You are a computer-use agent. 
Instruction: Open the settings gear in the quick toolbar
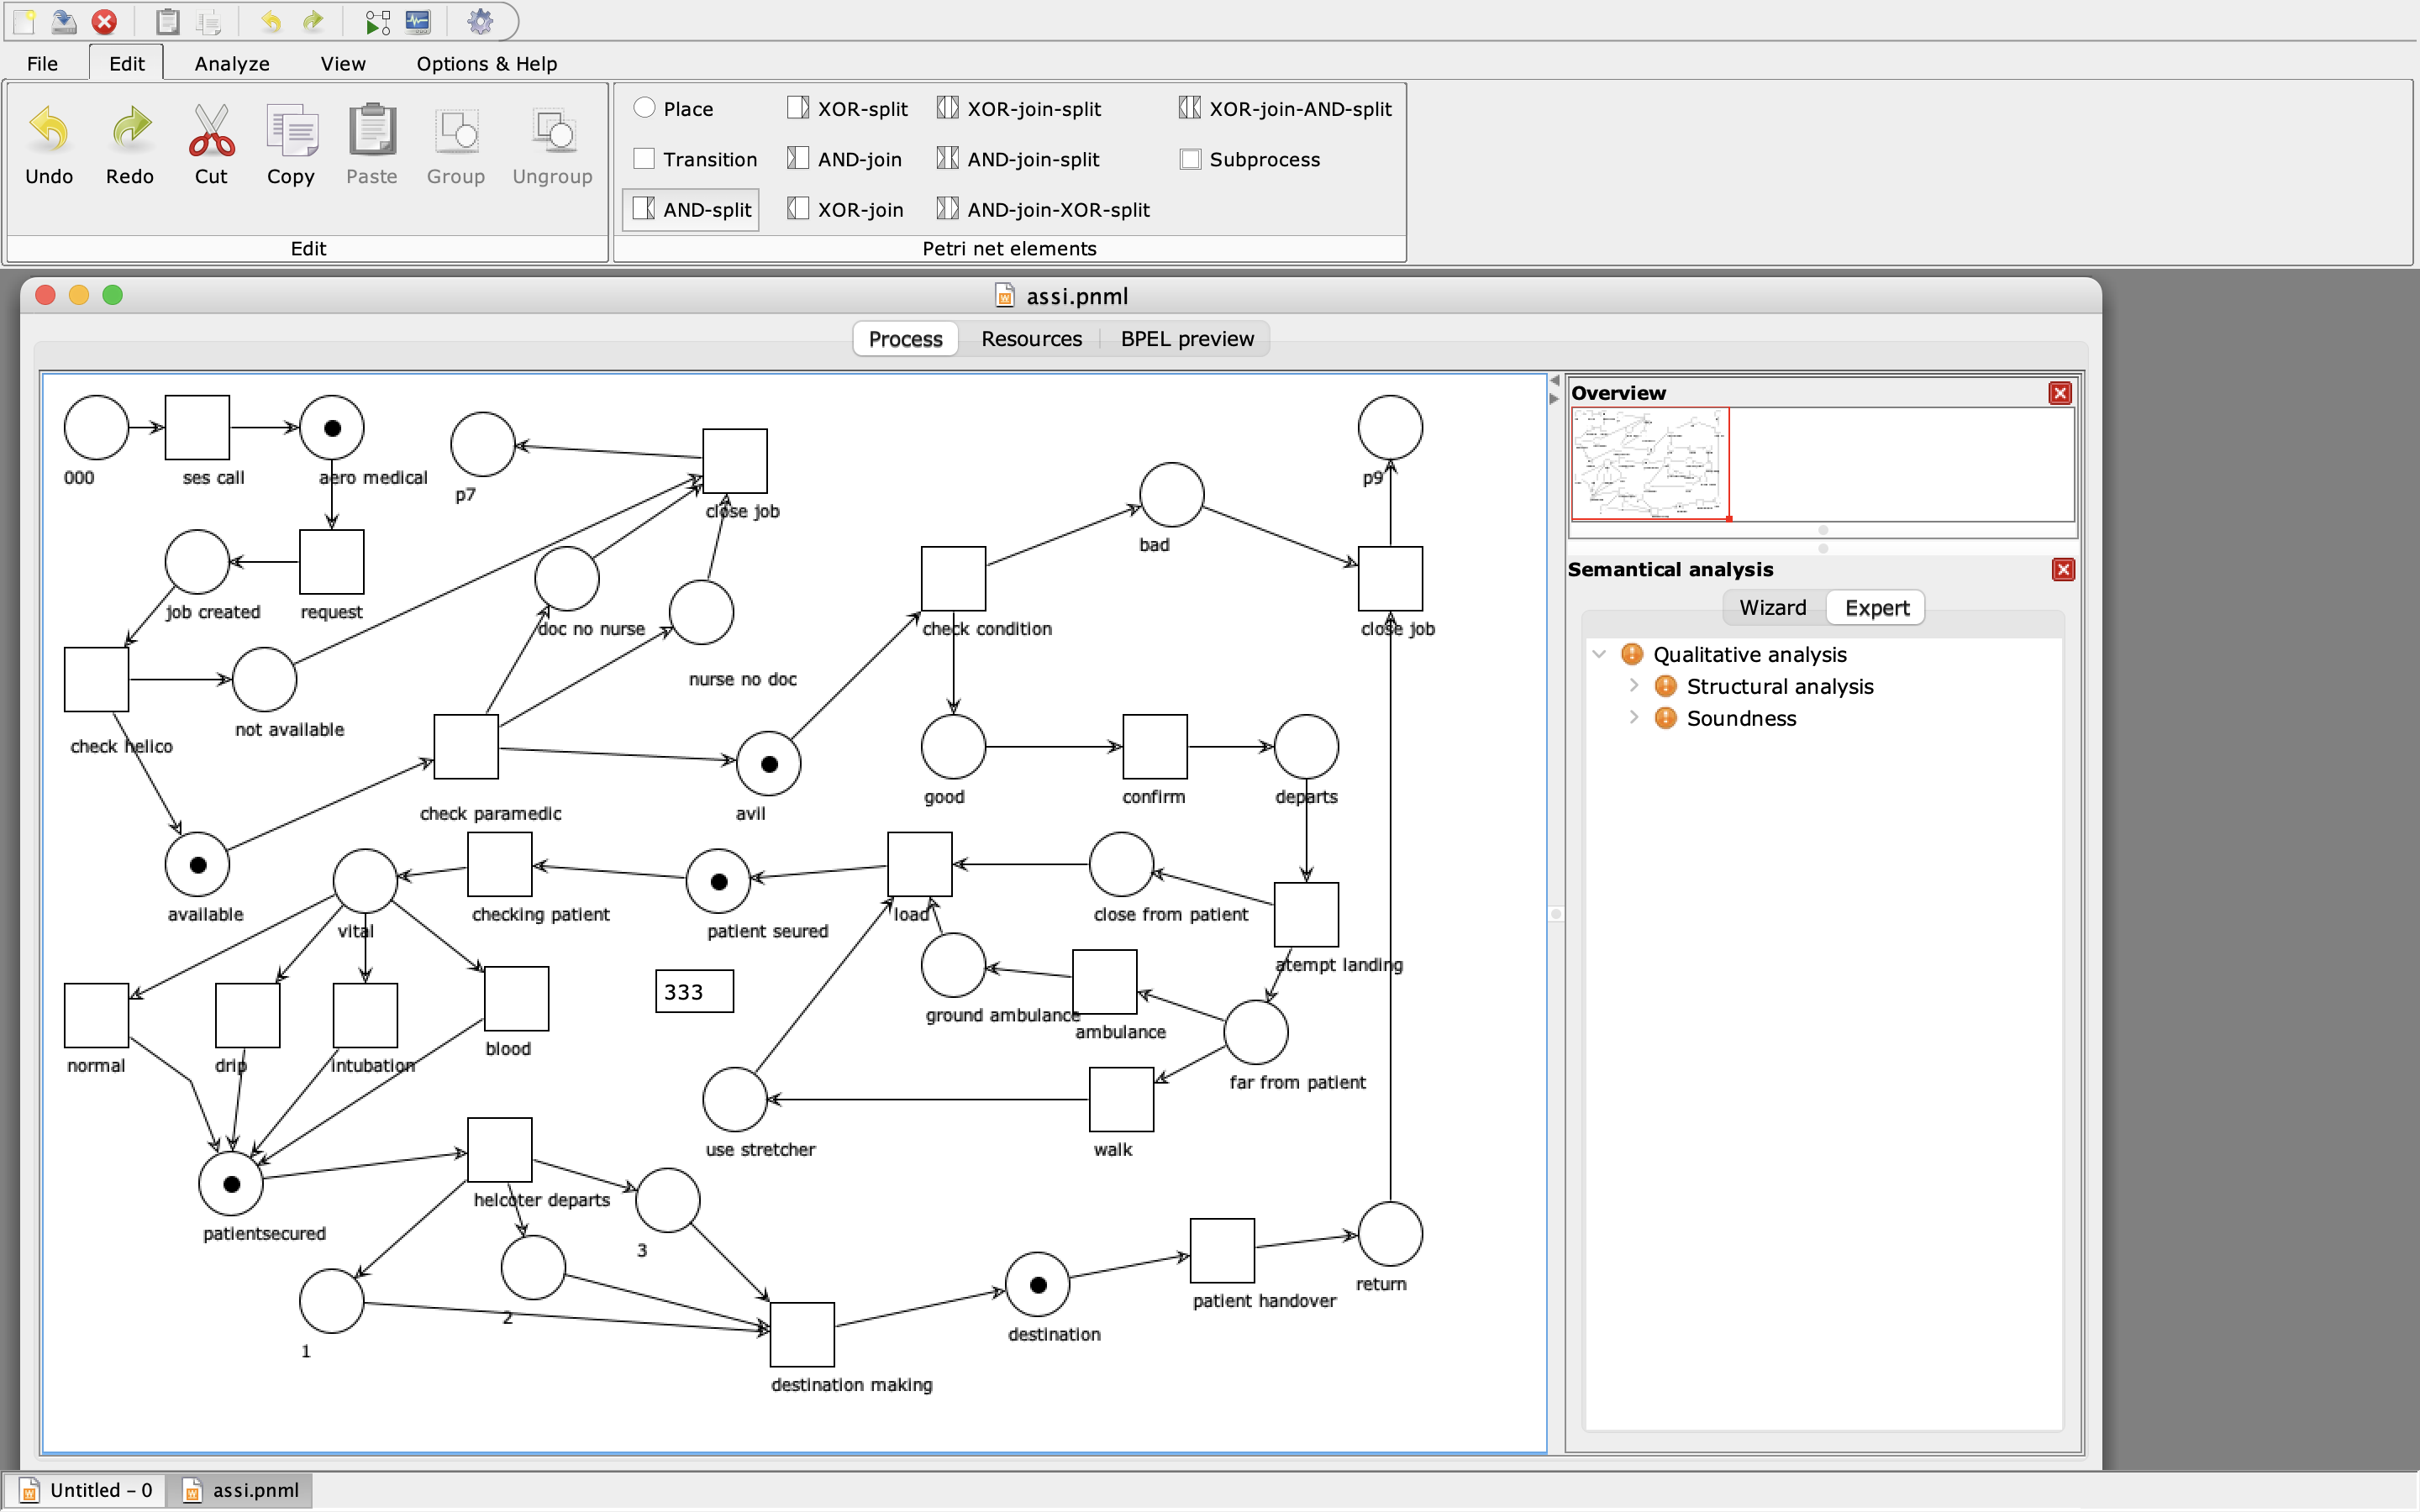(480, 21)
